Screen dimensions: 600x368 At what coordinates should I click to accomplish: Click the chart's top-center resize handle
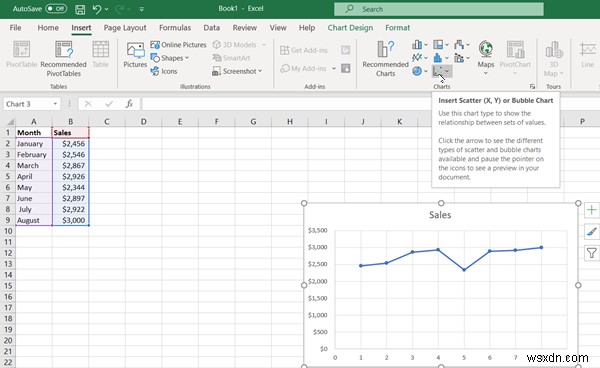(x=441, y=203)
